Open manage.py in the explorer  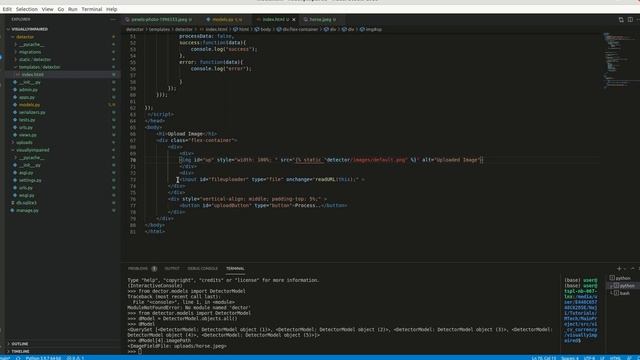click(x=27, y=210)
